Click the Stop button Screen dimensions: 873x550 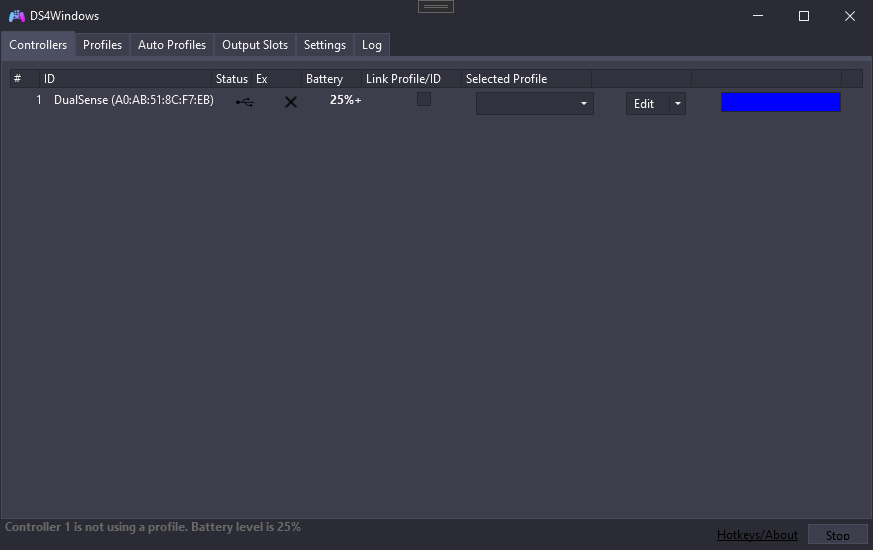(x=837, y=536)
